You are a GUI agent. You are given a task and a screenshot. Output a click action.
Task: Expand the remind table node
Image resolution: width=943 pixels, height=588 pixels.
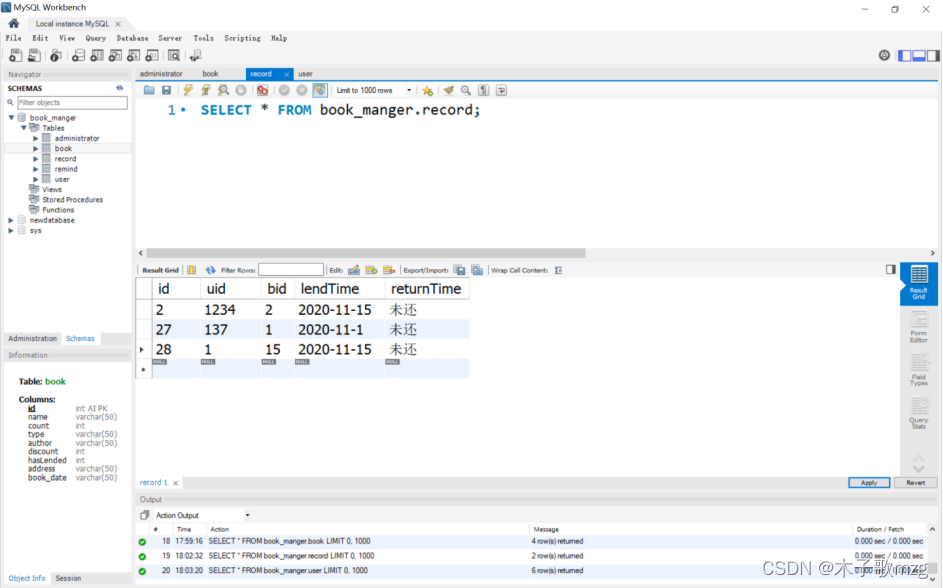pos(35,169)
